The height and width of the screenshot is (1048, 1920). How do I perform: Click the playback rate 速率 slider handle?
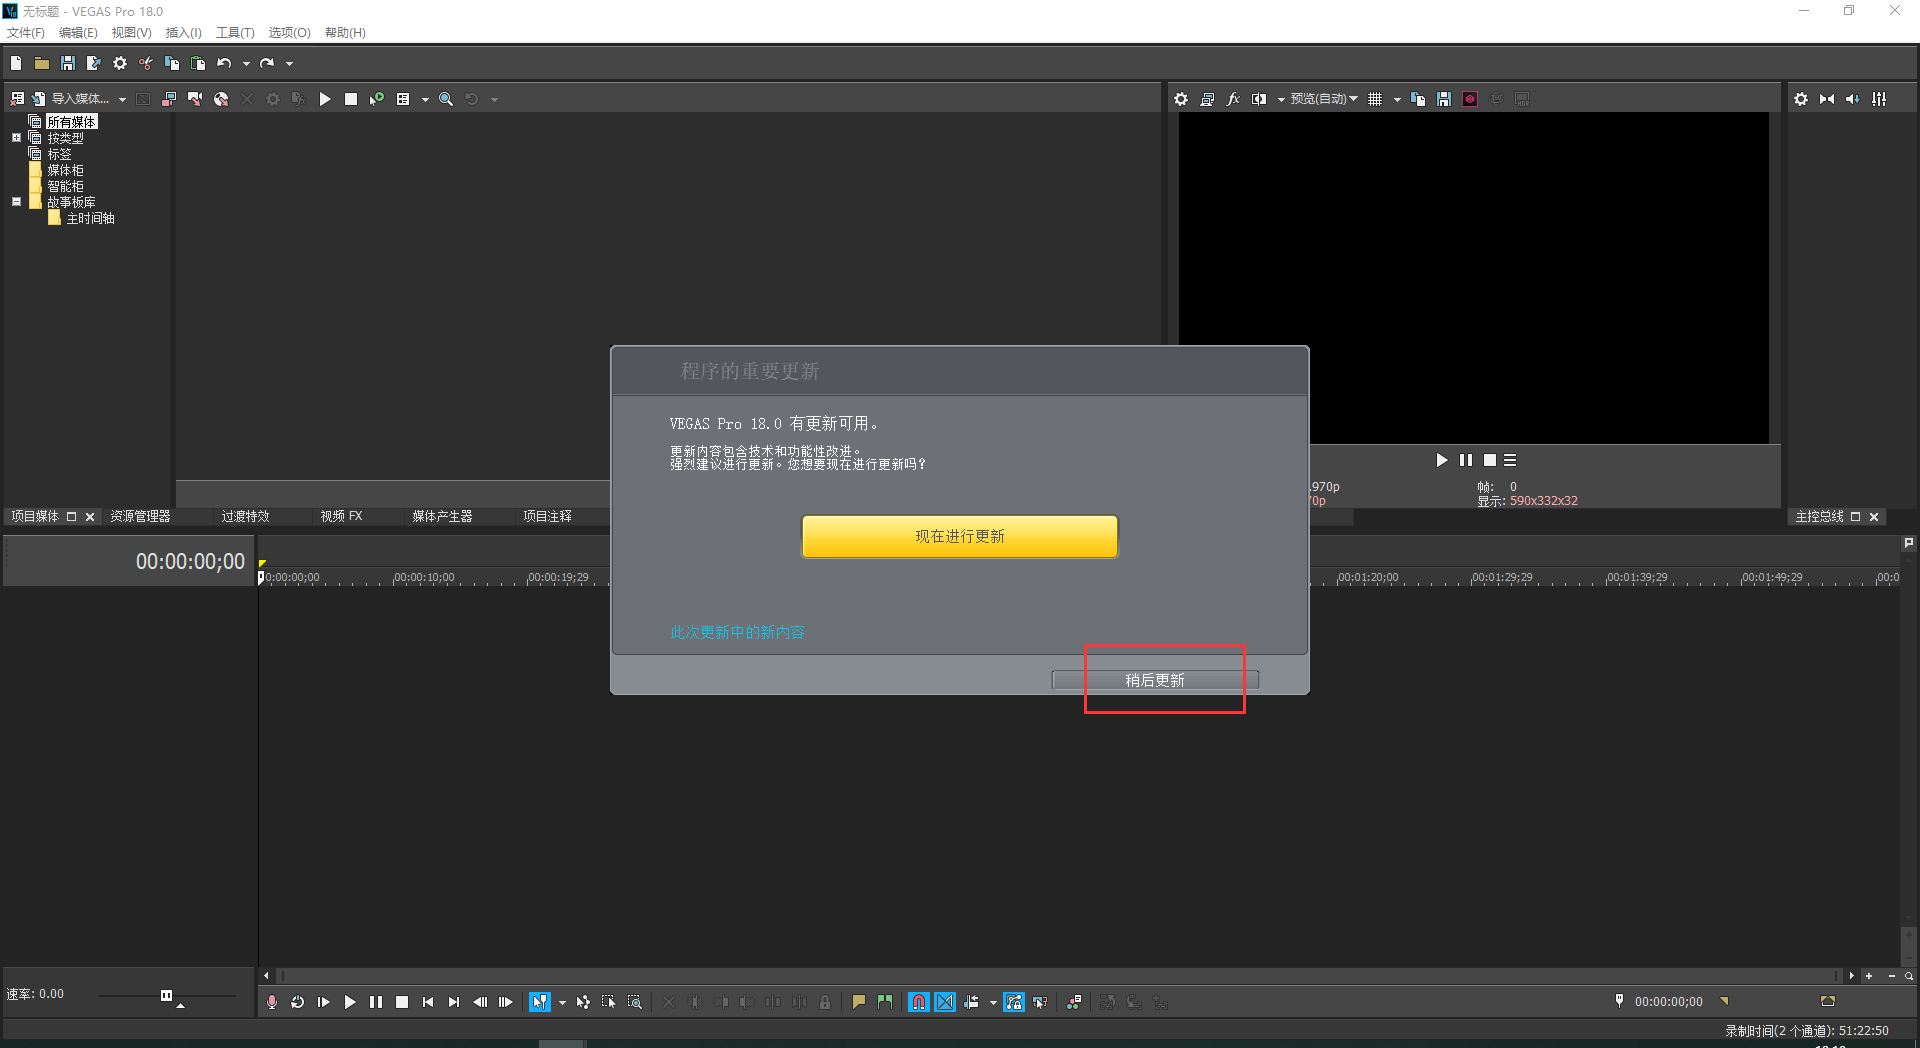click(166, 995)
